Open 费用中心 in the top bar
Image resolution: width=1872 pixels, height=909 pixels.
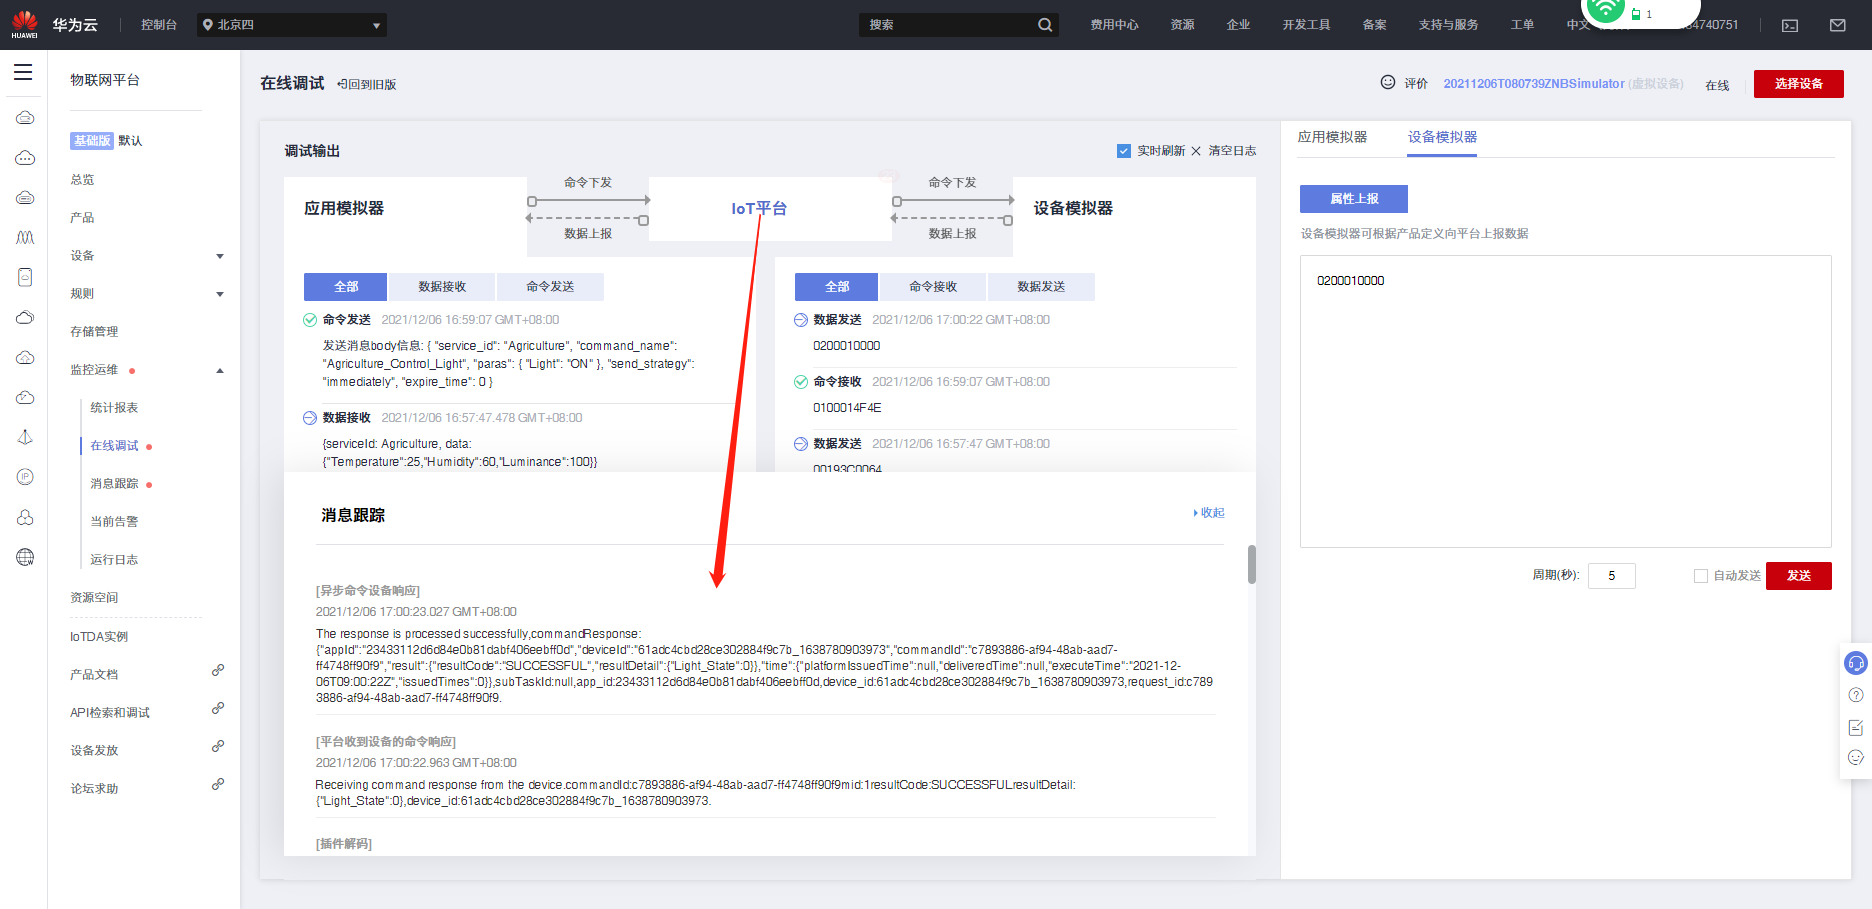click(x=1115, y=25)
